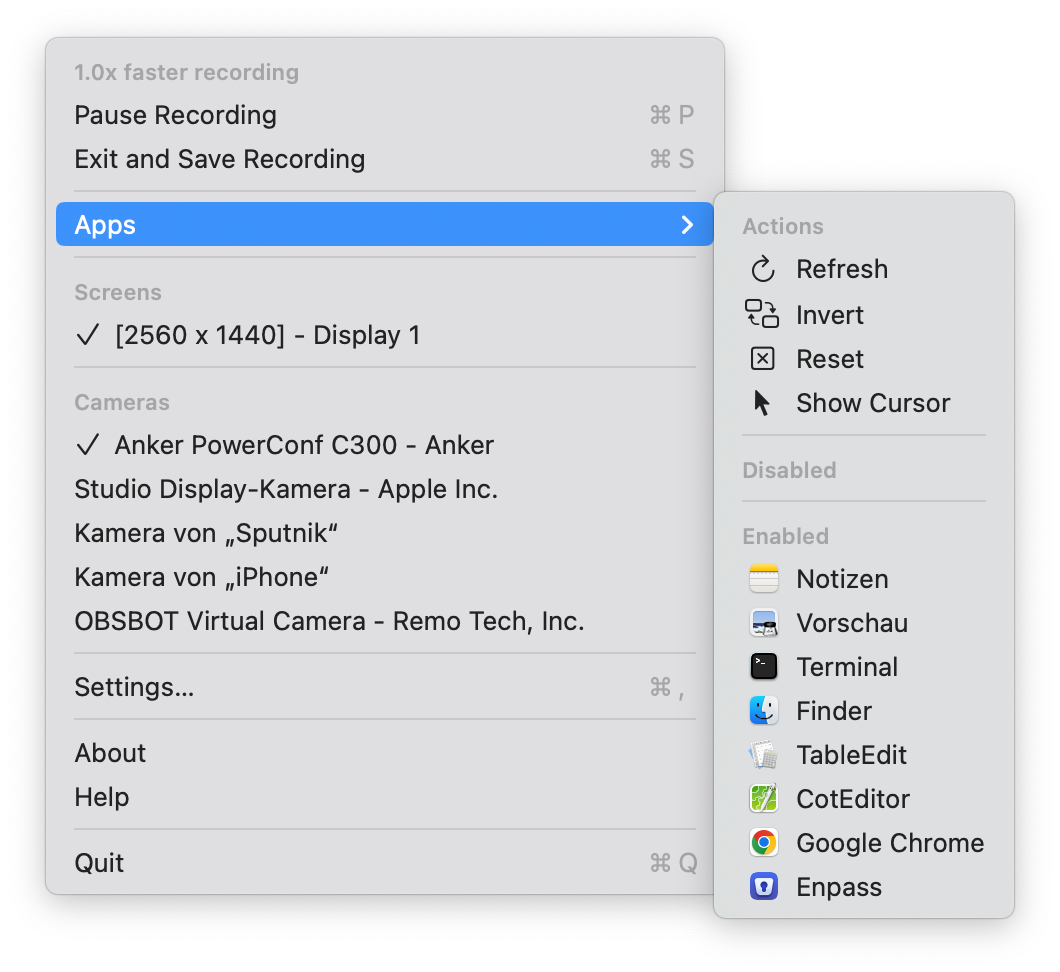Expand the Apps submenu chevron
The width and height of the screenshot is (1060, 972).
coord(688,224)
